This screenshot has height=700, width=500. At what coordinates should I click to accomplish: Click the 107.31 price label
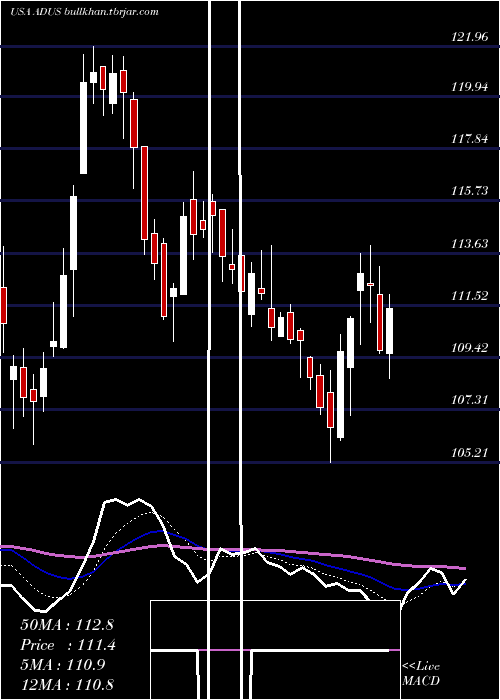point(470,400)
